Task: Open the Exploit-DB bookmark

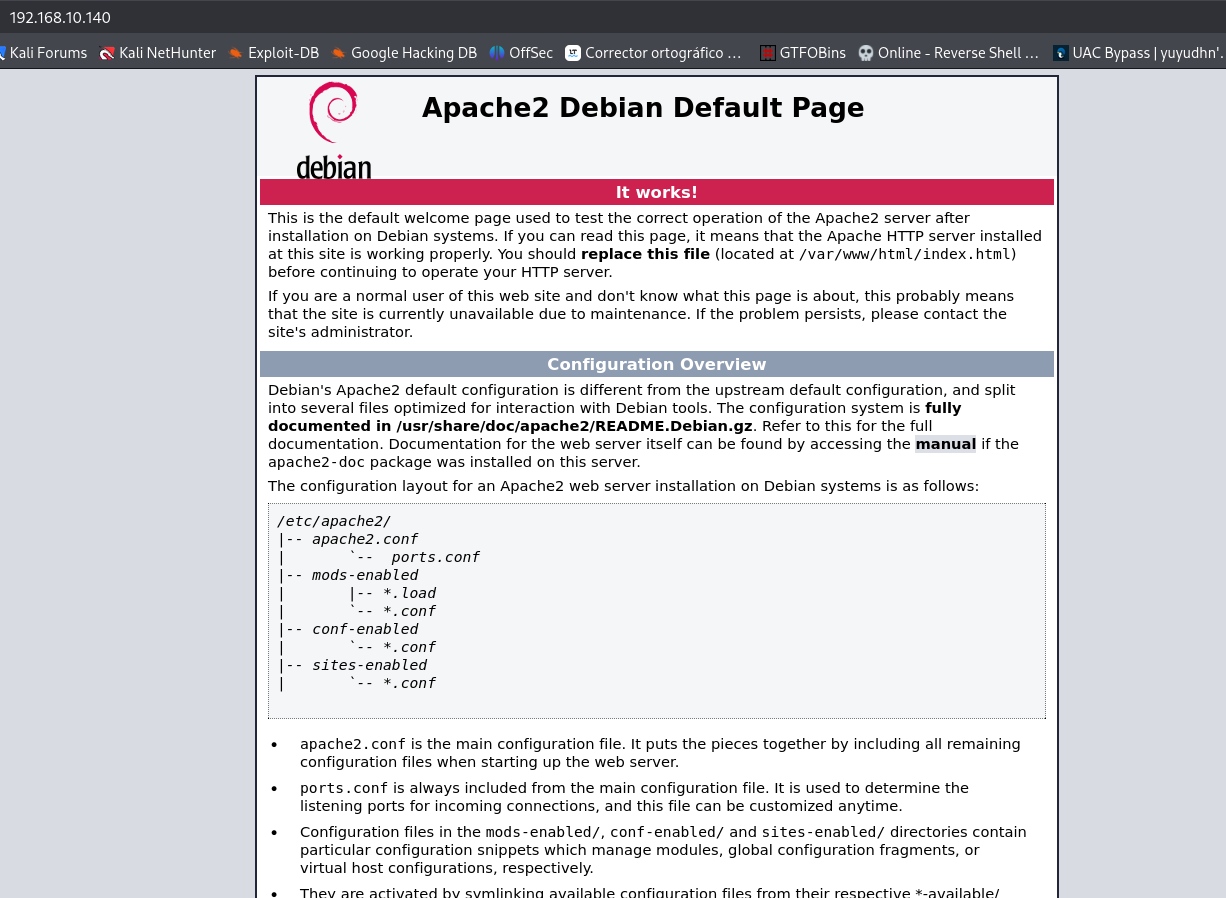Action: (x=273, y=53)
